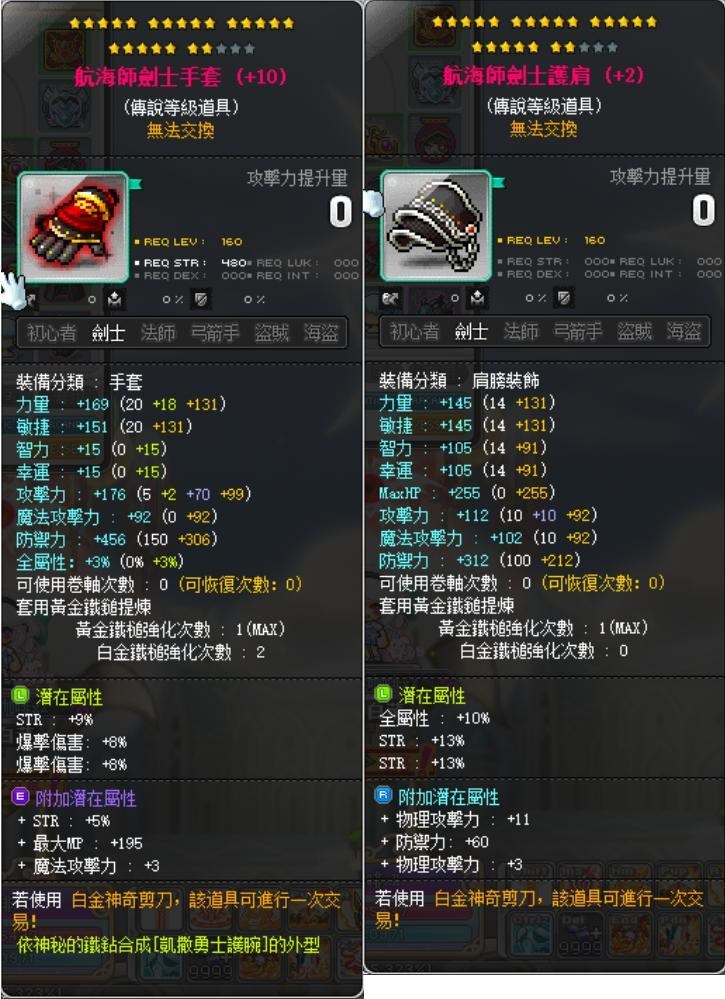Select the 盜賊 class tab on the glove panel

pos(271,333)
